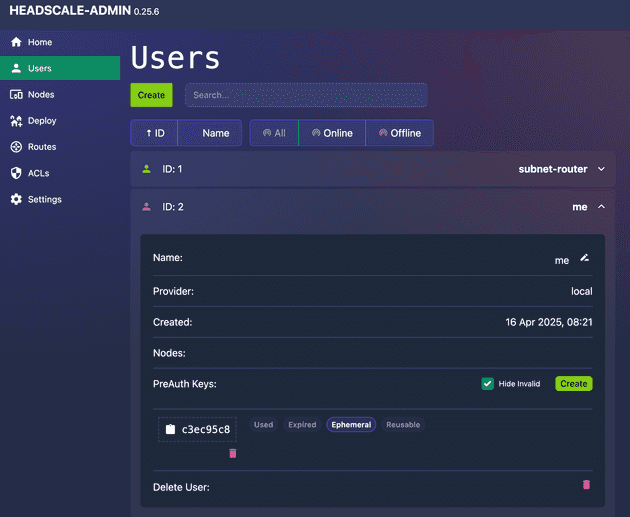
Task: Click the pencil icon to edit user name
Action: [585, 259]
